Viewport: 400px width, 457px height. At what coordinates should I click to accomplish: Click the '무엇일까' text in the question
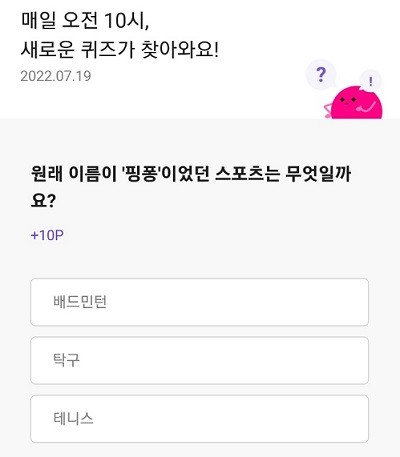coord(318,174)
